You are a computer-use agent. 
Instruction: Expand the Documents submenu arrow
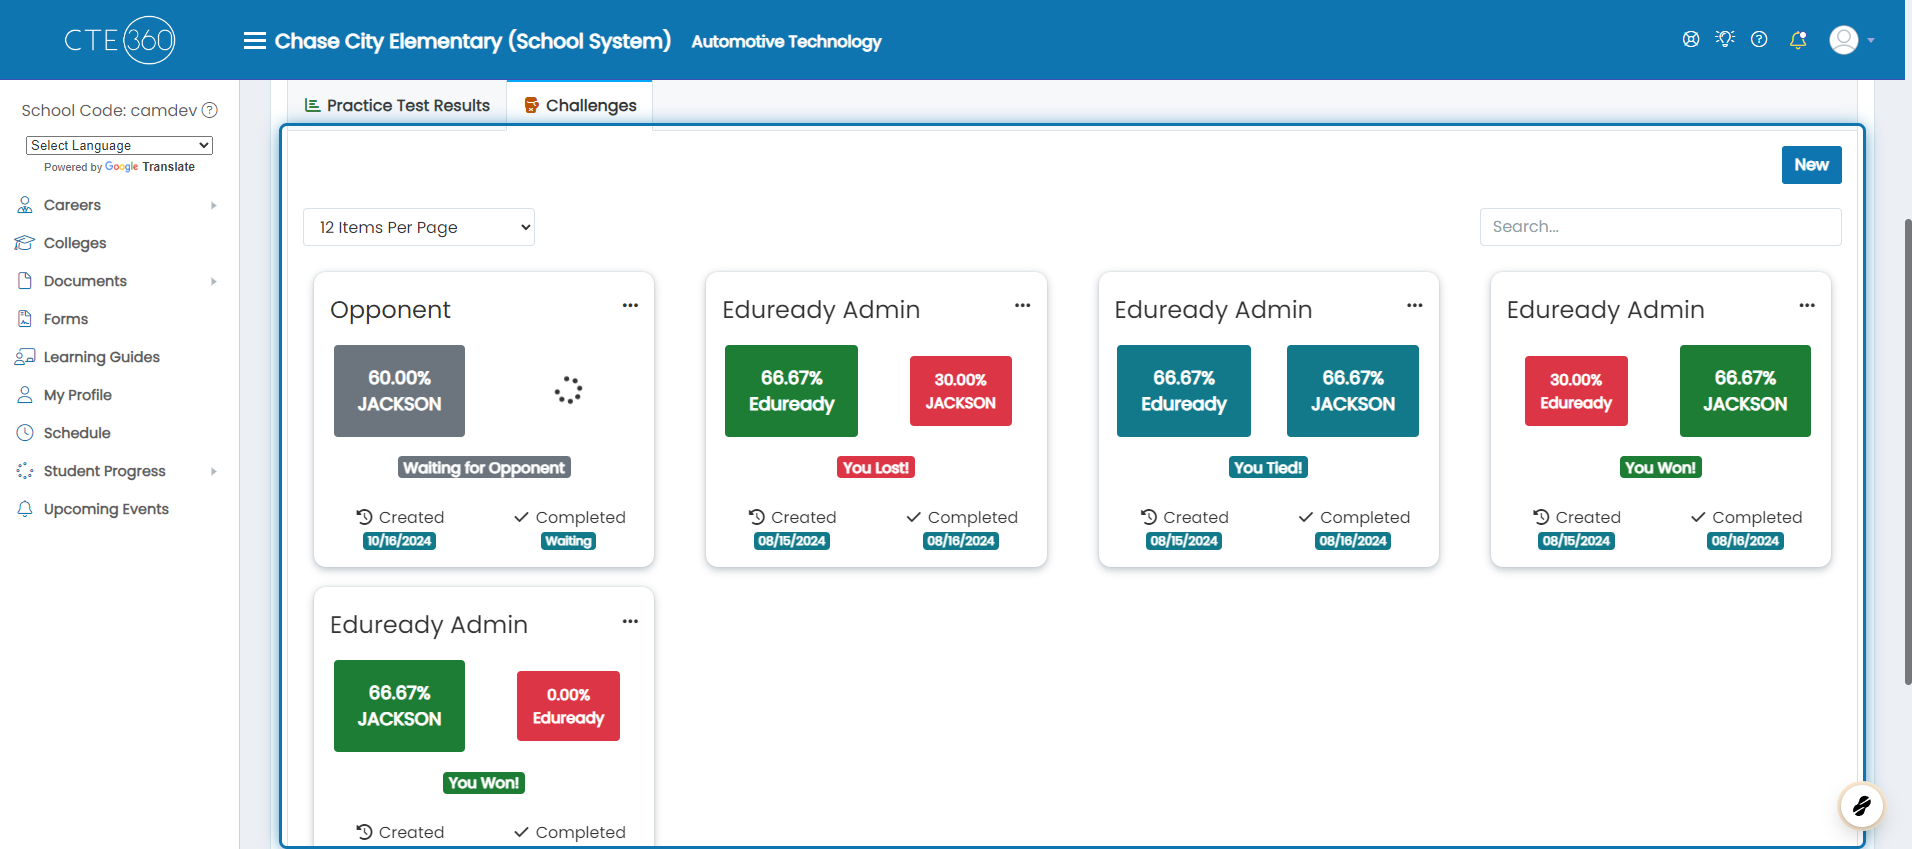point(214,281)
